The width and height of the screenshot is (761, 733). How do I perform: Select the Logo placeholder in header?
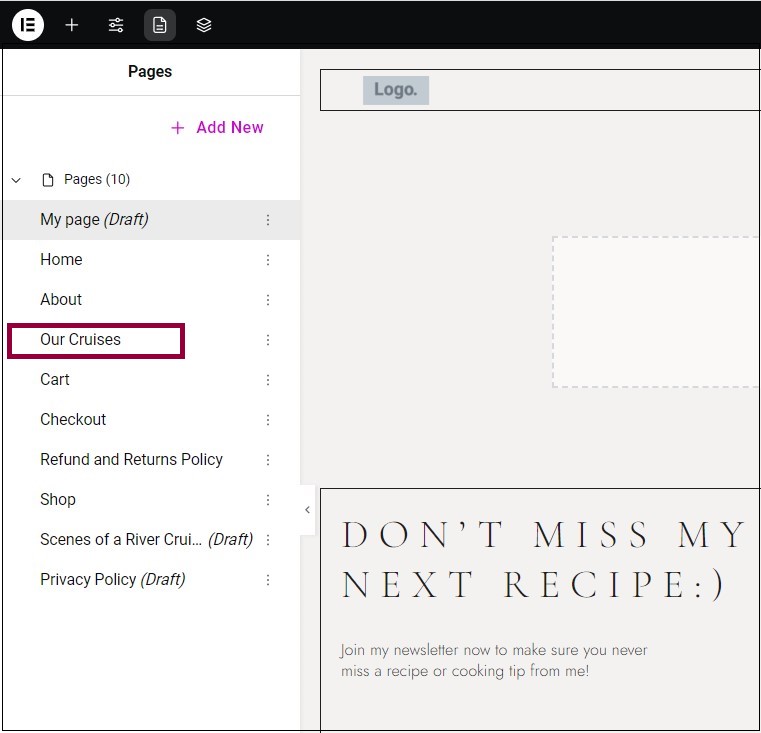(x=396, y=90)
